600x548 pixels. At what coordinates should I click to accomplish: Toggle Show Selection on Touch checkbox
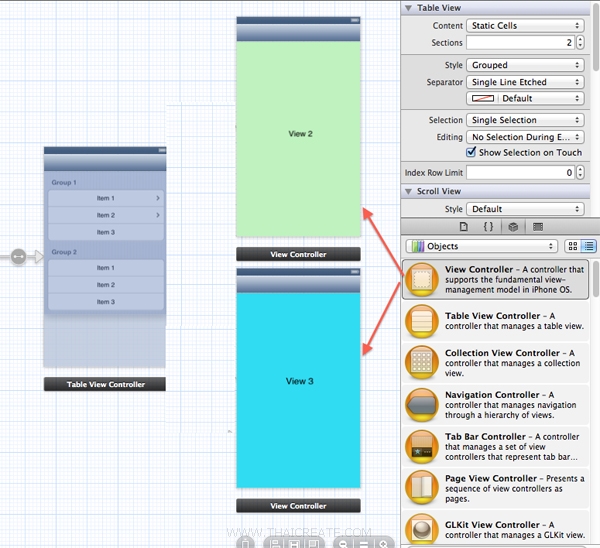point(471,152)
